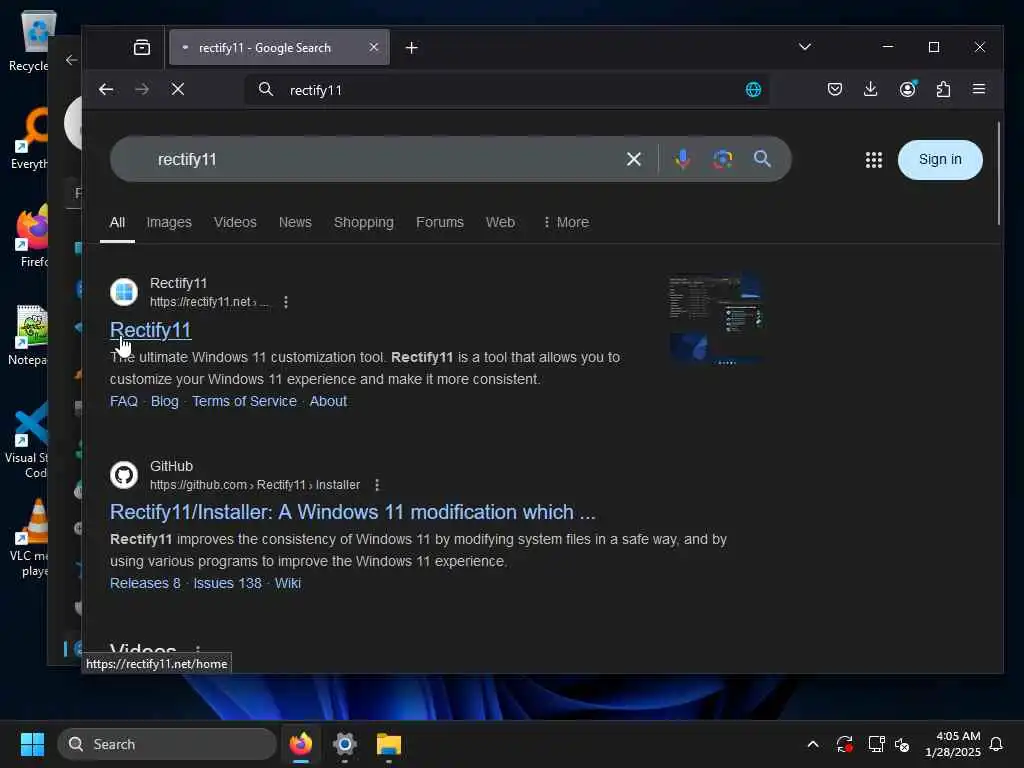Click the address bar containing rectify11
1024x768 pixels.
click(x=506, y=90)
